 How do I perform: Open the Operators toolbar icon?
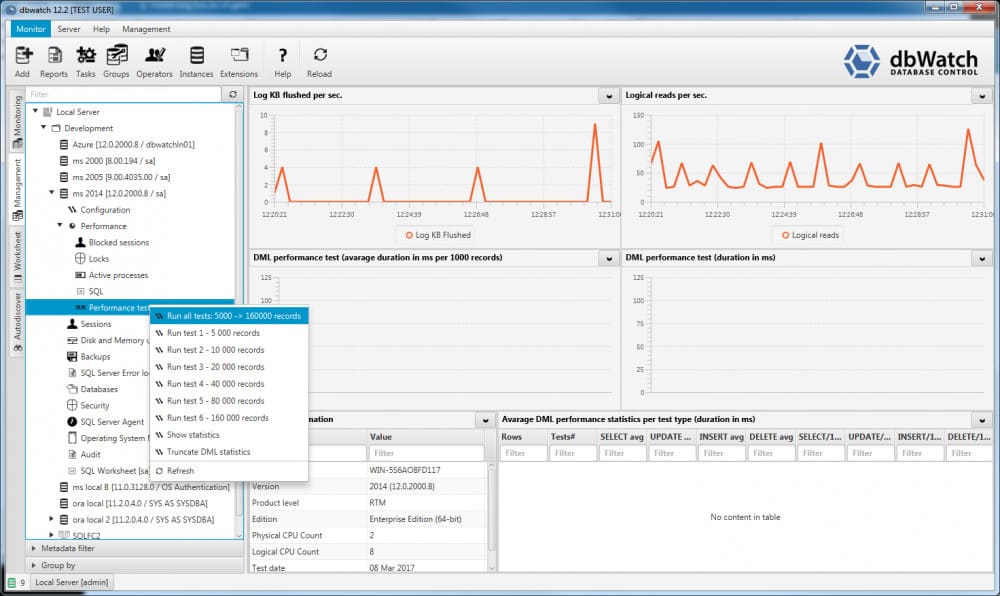(x=154, y=55)
